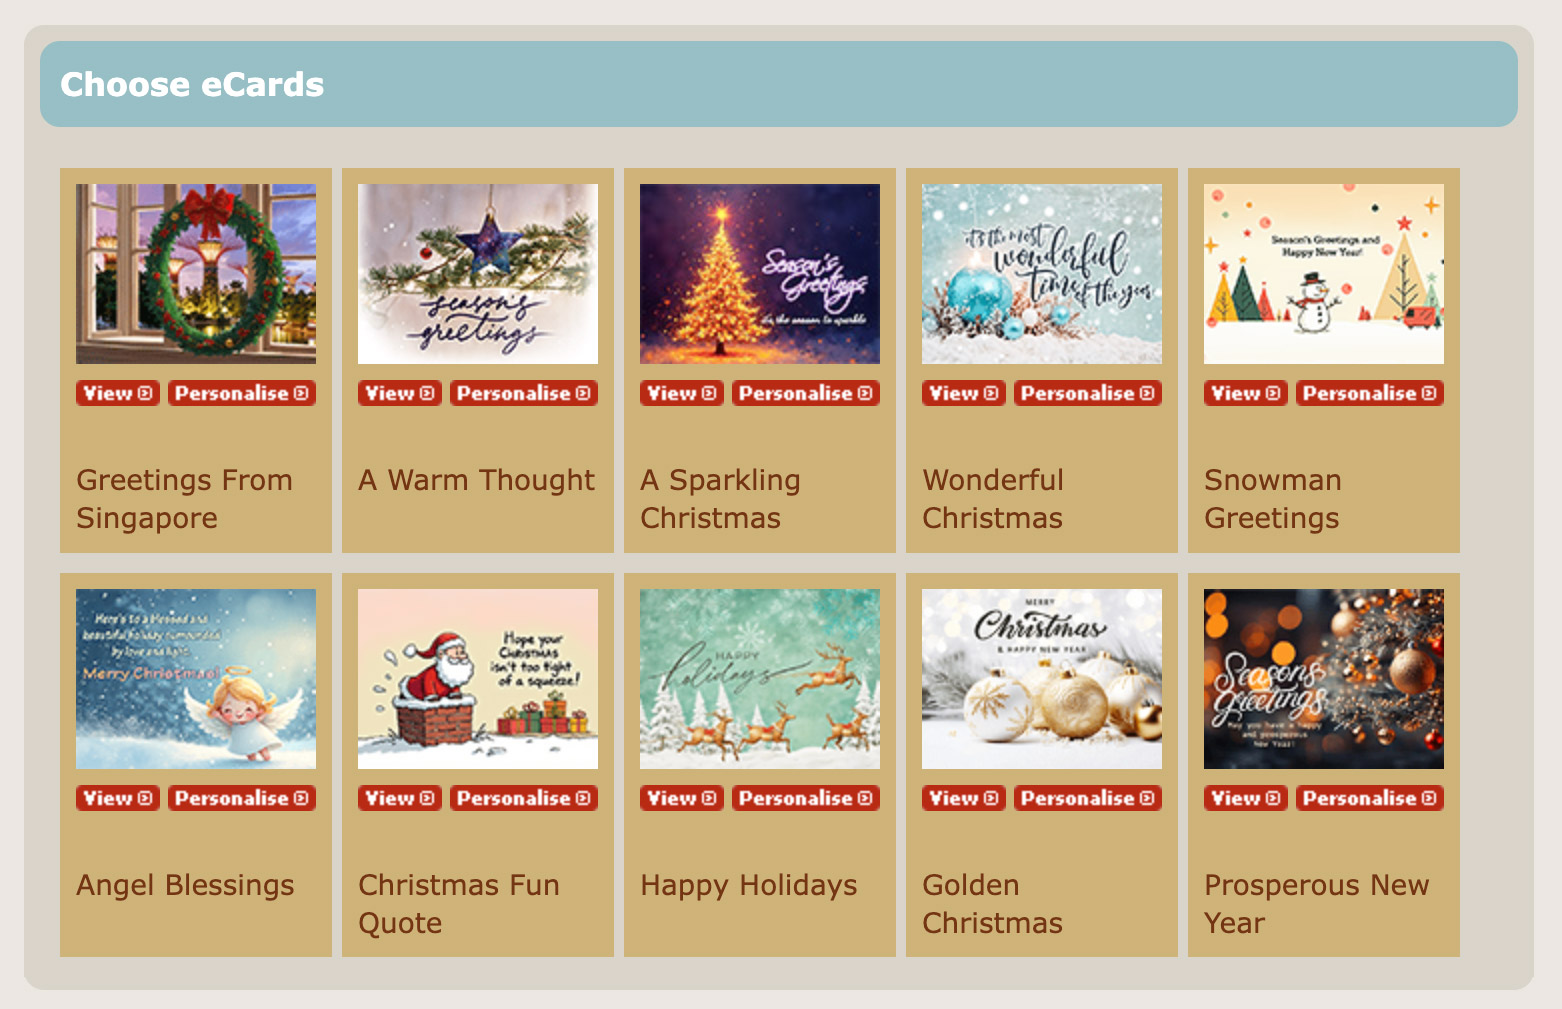The image size is (1562, 1009).
Task: View the Snowman Greetings eCard
Action: [1246, 393]
